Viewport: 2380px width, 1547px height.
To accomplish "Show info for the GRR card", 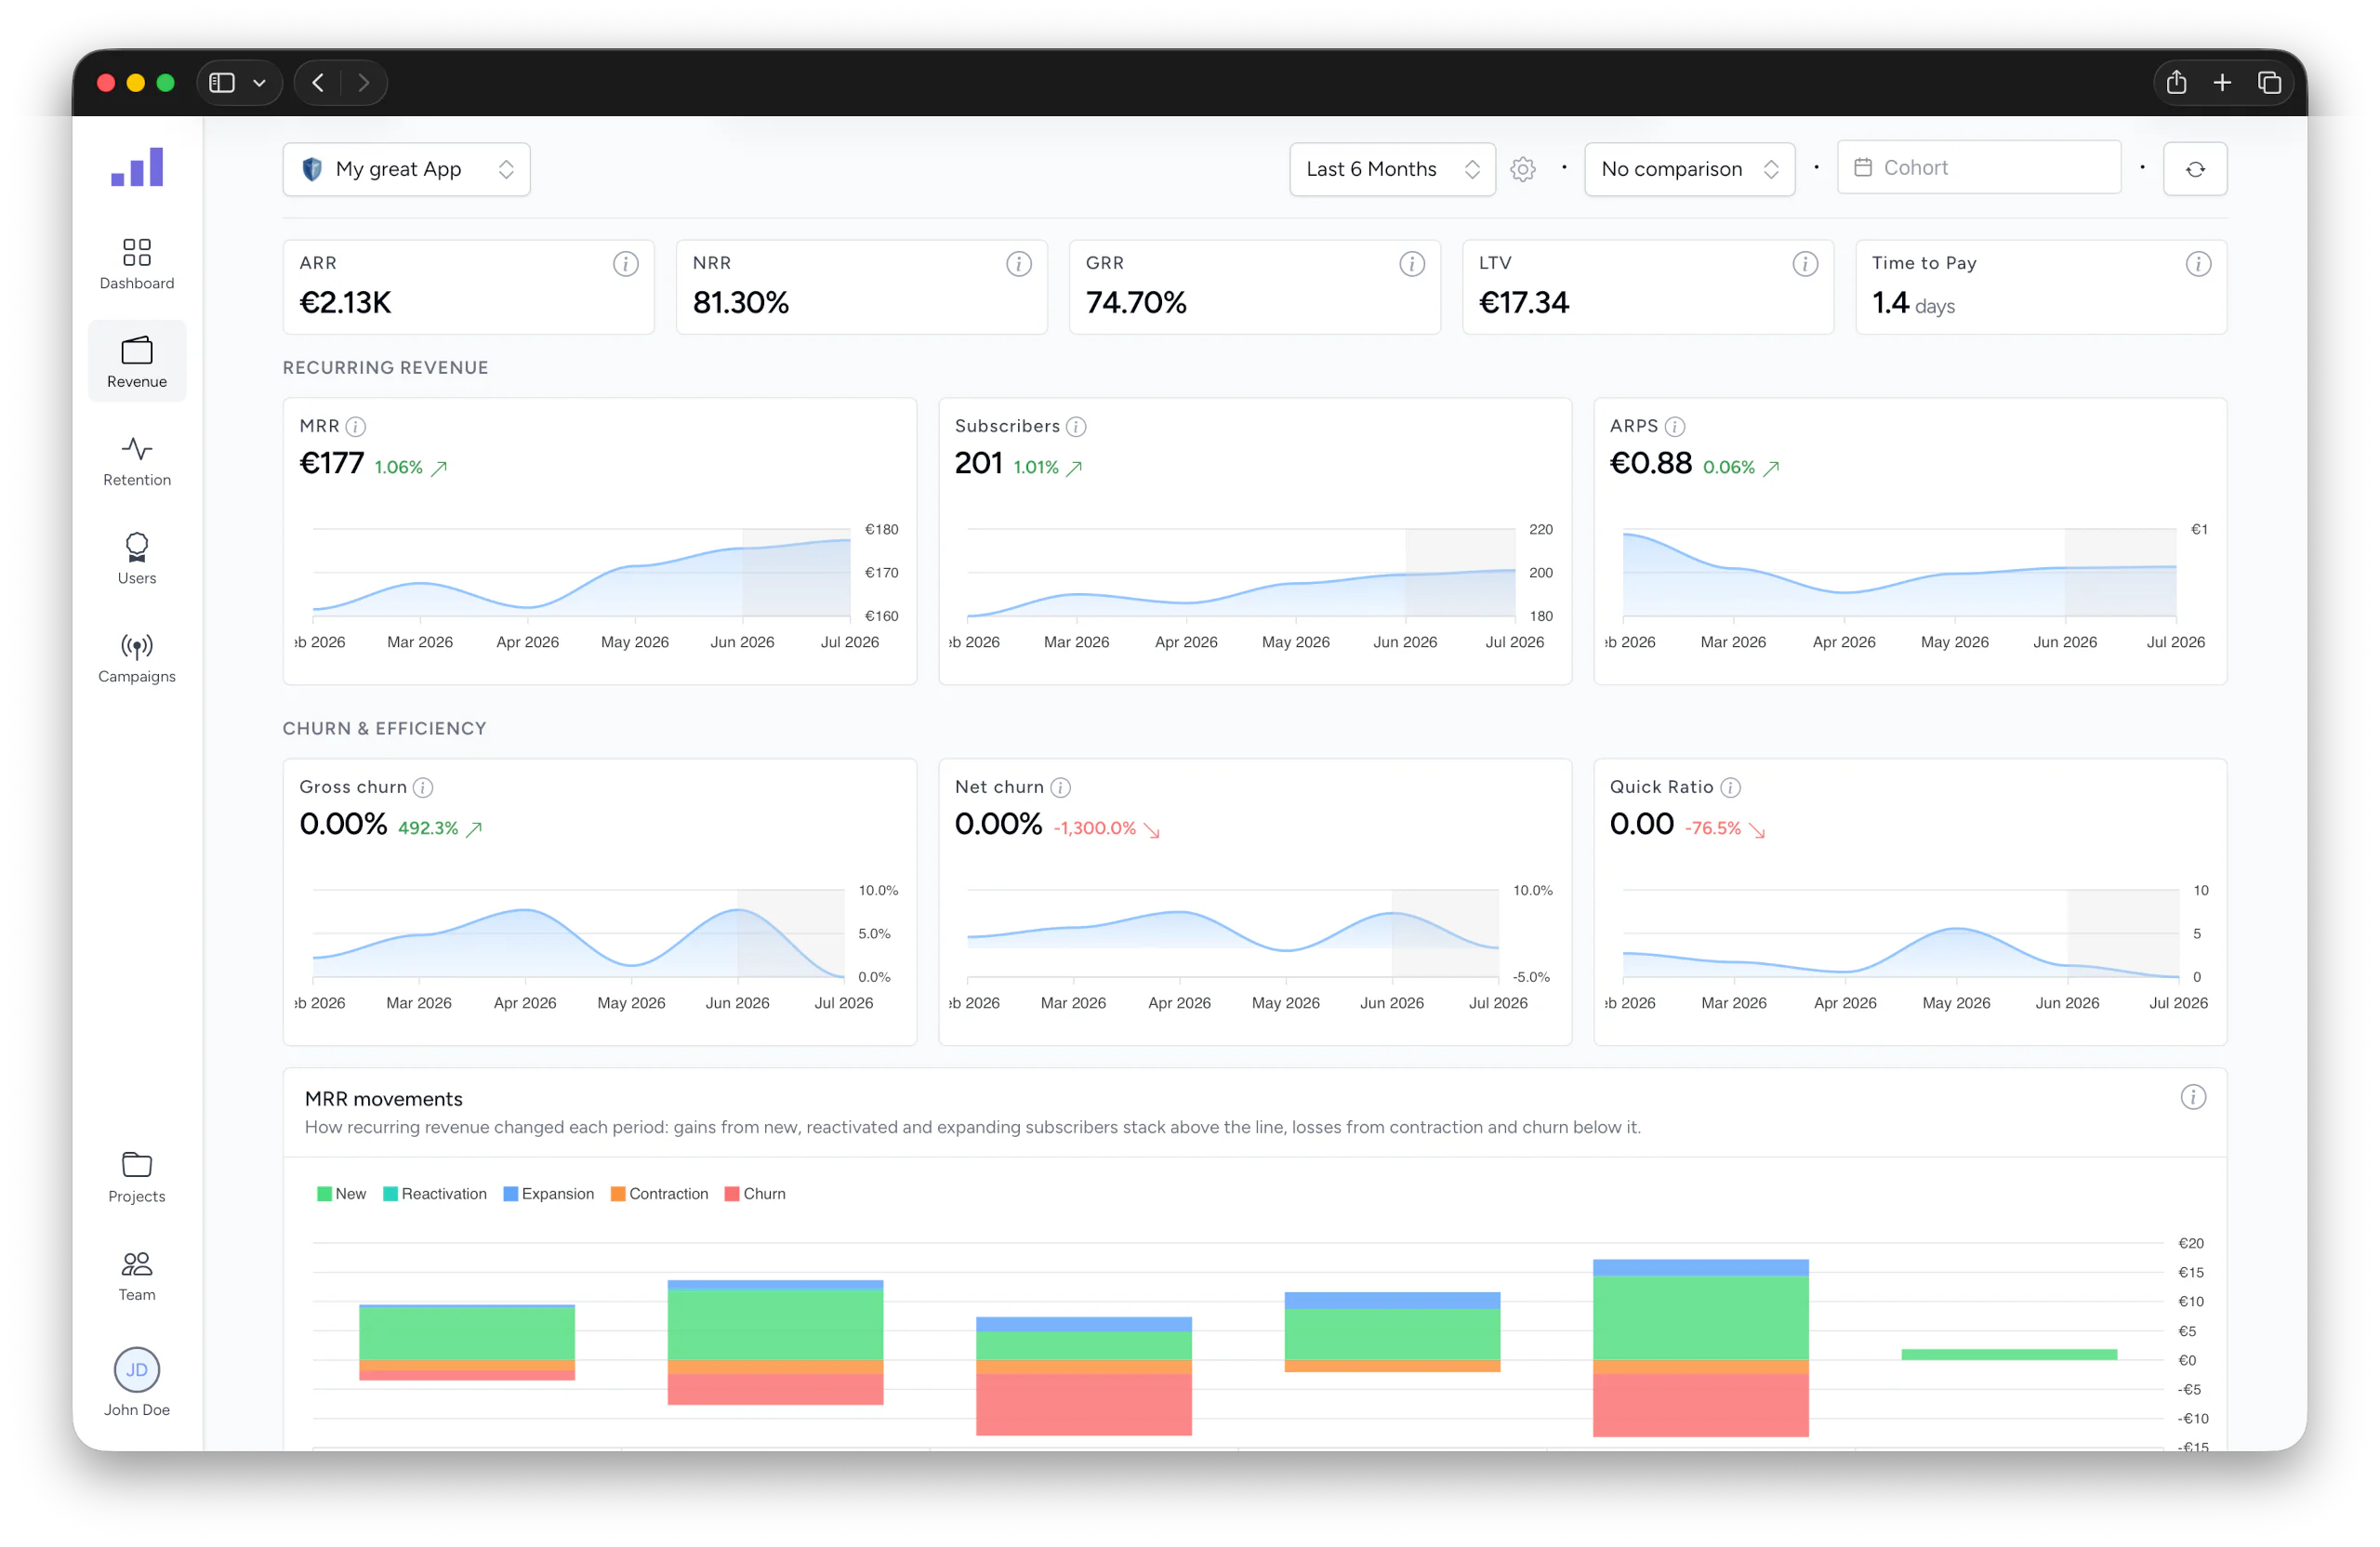I will click(1412, 264).
